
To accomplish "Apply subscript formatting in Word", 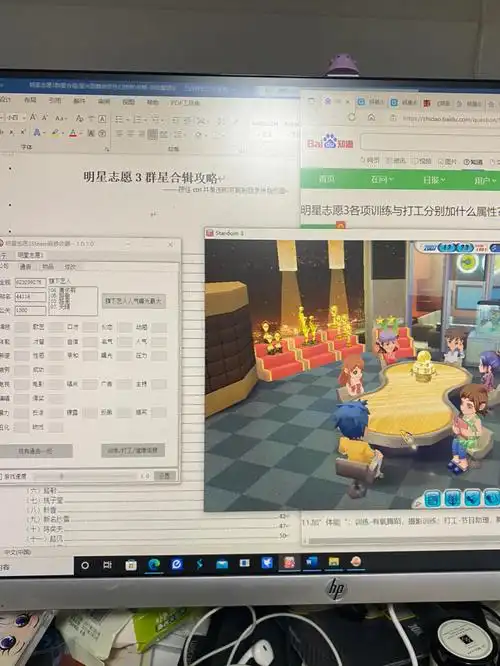I will coord(12,133).
